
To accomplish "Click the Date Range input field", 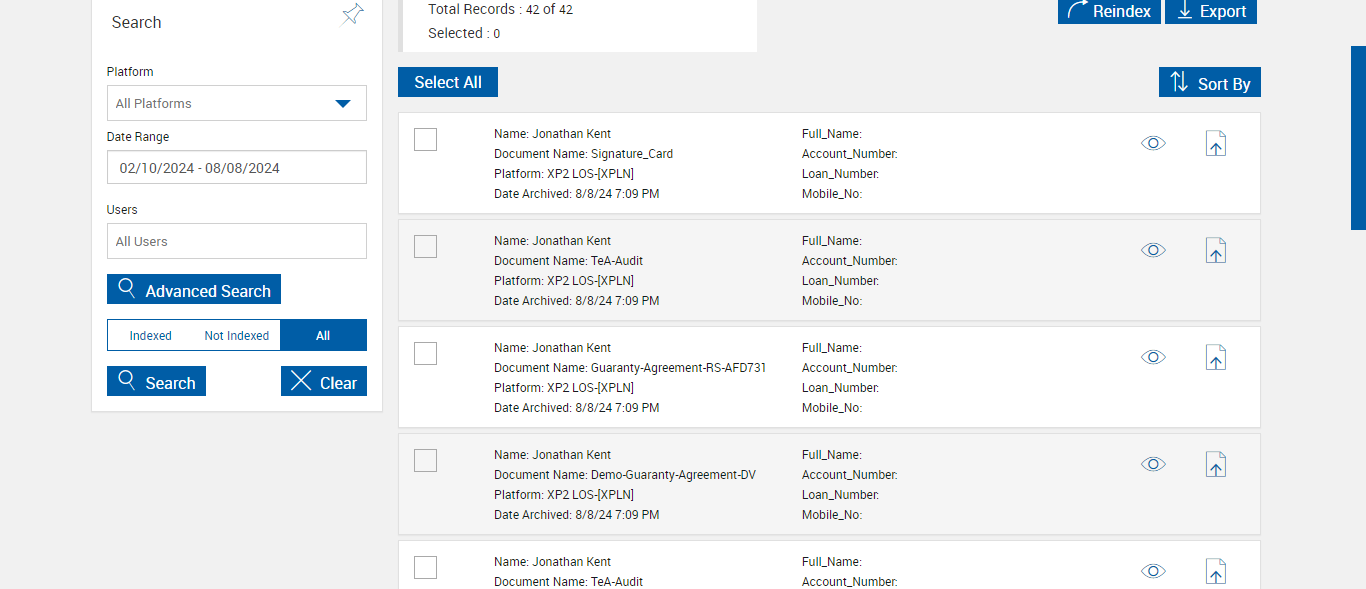I will tap(237, 168).
